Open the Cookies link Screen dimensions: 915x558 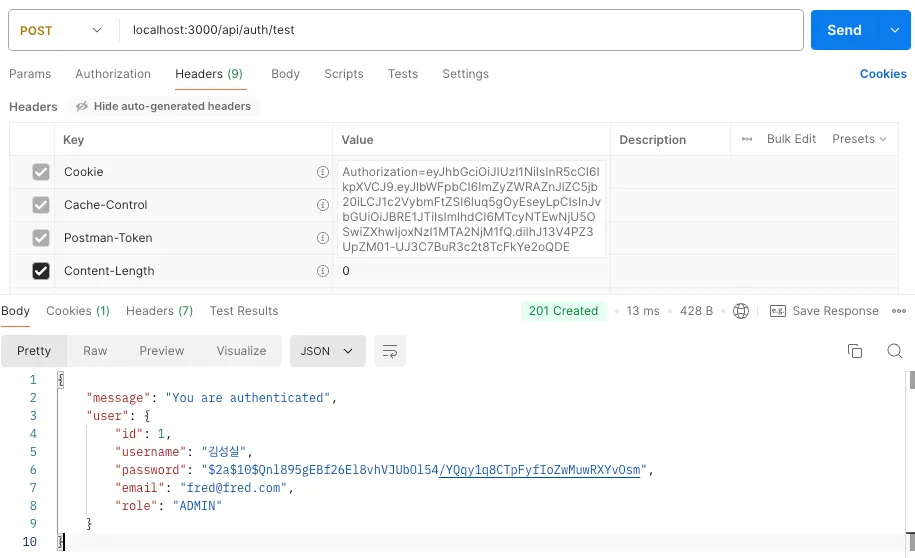[x=883, y=74]
